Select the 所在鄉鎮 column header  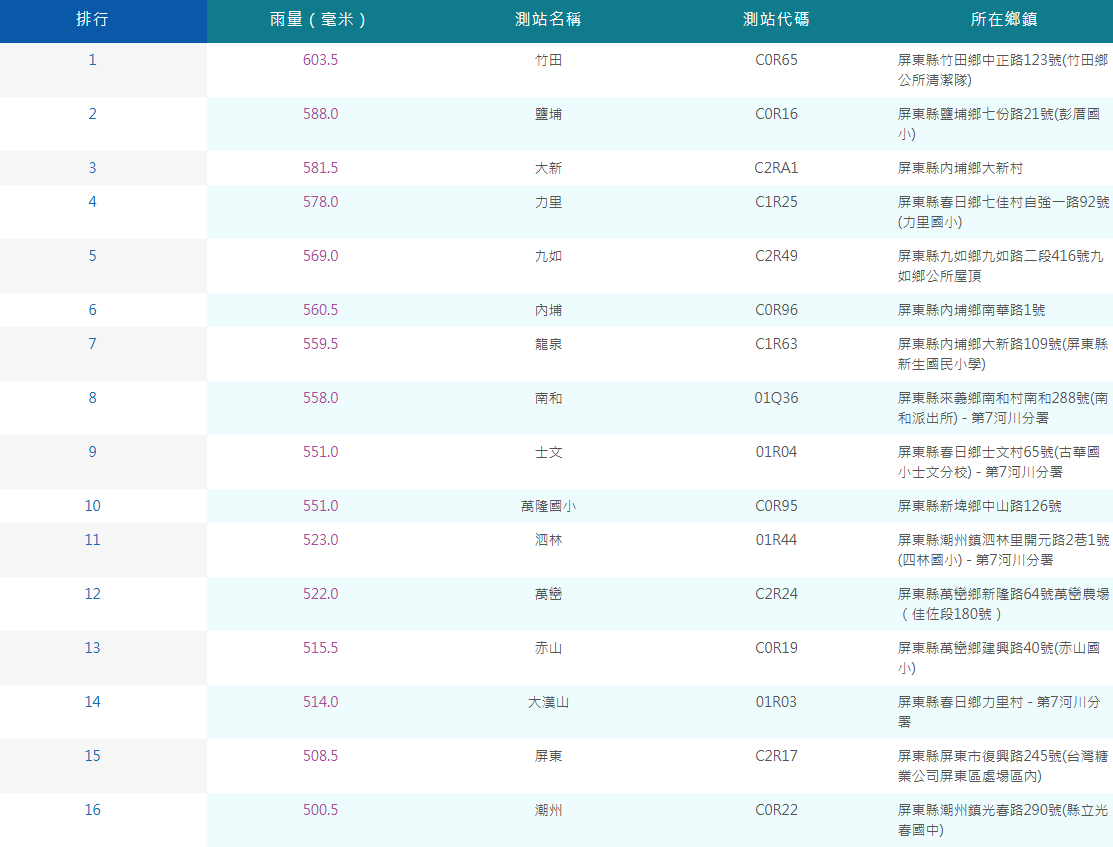1004,19
